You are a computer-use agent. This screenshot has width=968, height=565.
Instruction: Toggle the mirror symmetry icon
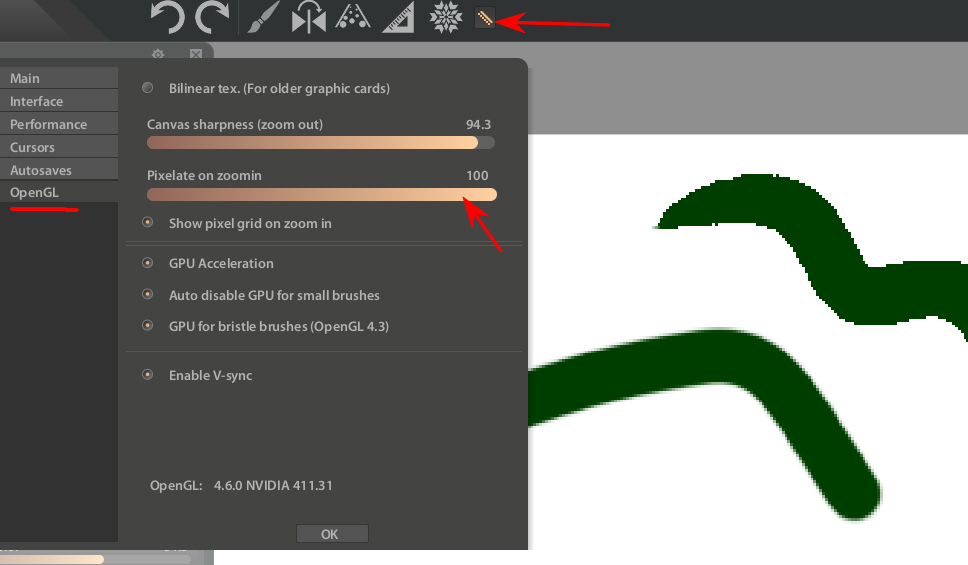[308, 18]
